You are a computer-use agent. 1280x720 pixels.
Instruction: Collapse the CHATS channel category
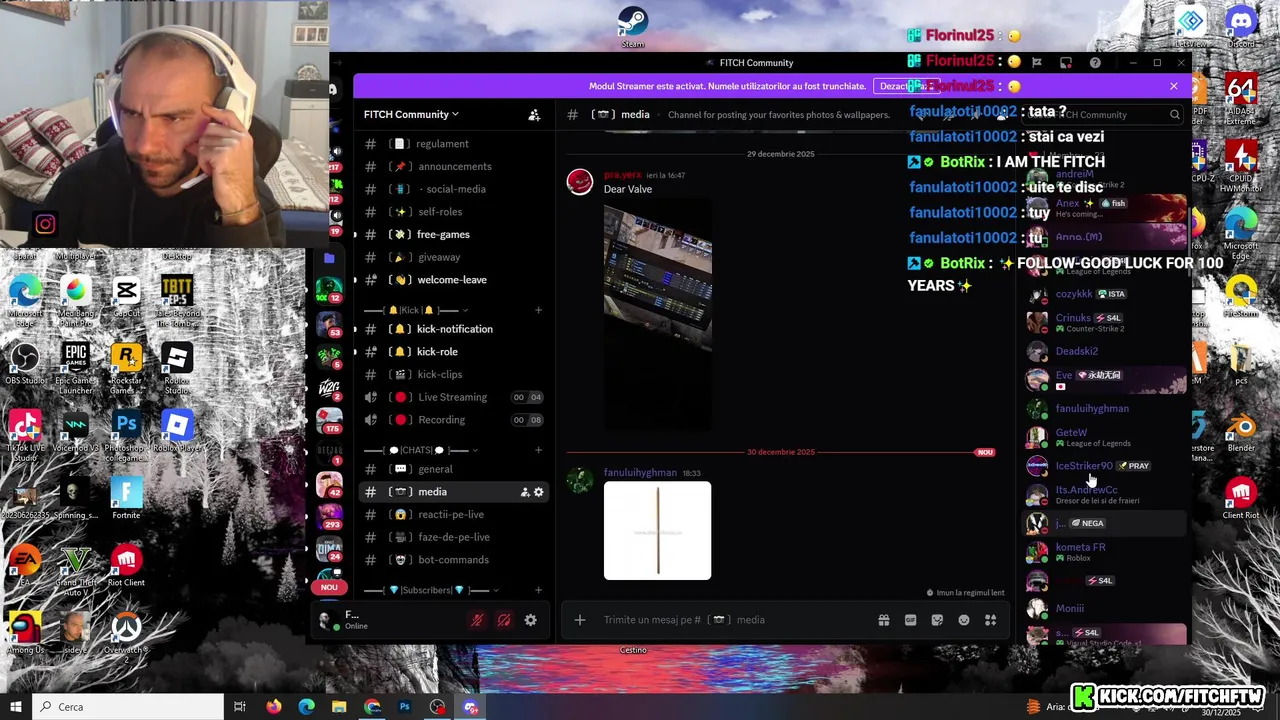pos(421,450)
